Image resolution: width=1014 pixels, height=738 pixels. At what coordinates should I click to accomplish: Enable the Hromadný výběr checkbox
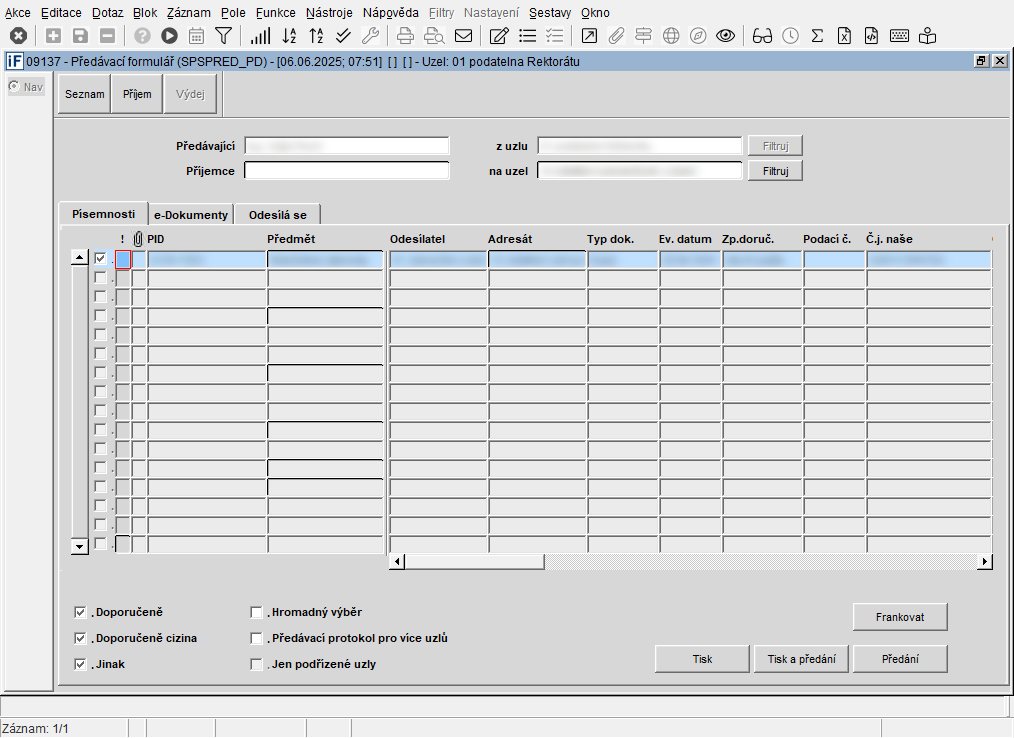pyautogui.click(x=256, y=612)
